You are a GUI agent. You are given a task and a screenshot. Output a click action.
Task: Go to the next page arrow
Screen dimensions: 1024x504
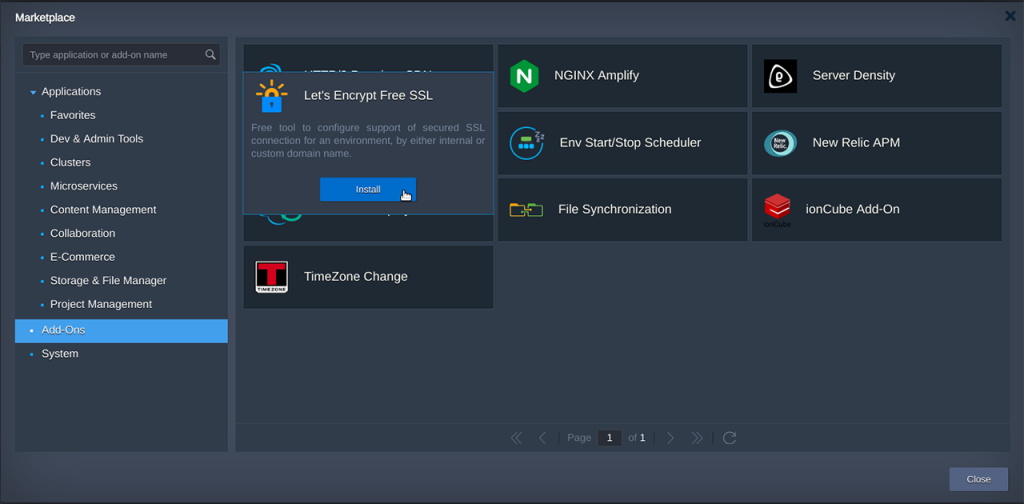(x=670, y=438)
